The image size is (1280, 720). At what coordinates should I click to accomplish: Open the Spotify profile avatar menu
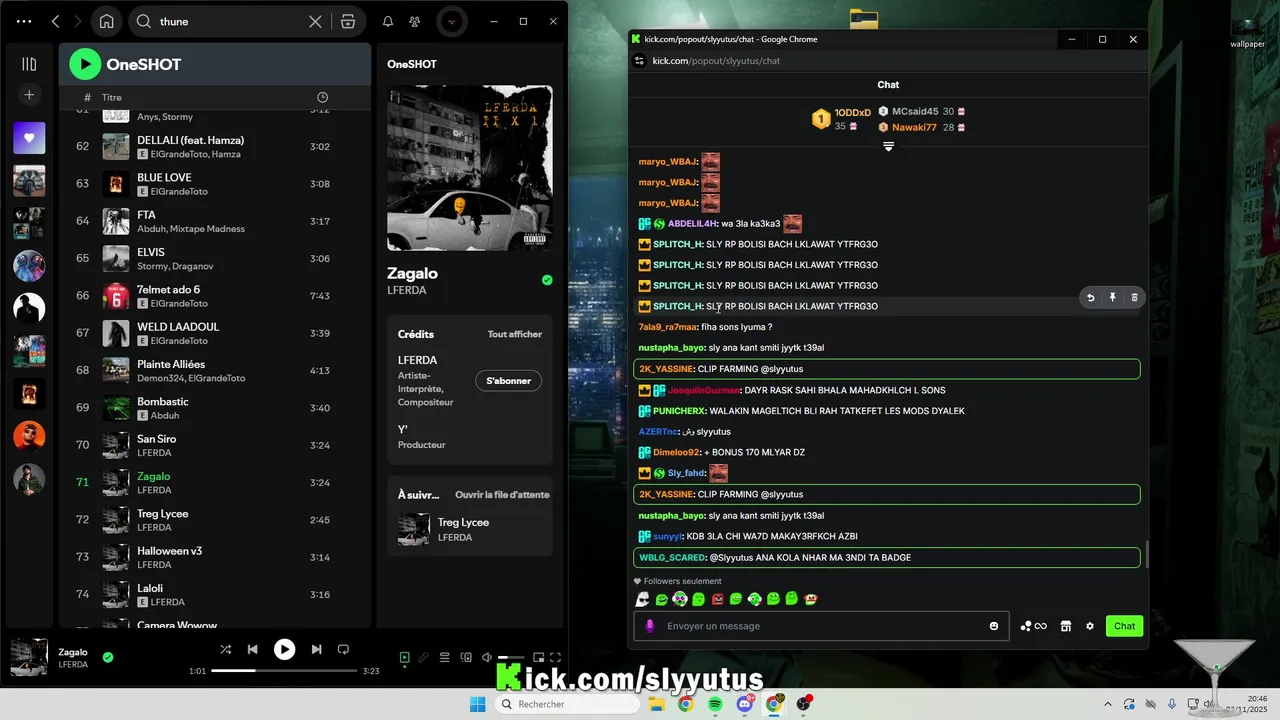452,21
